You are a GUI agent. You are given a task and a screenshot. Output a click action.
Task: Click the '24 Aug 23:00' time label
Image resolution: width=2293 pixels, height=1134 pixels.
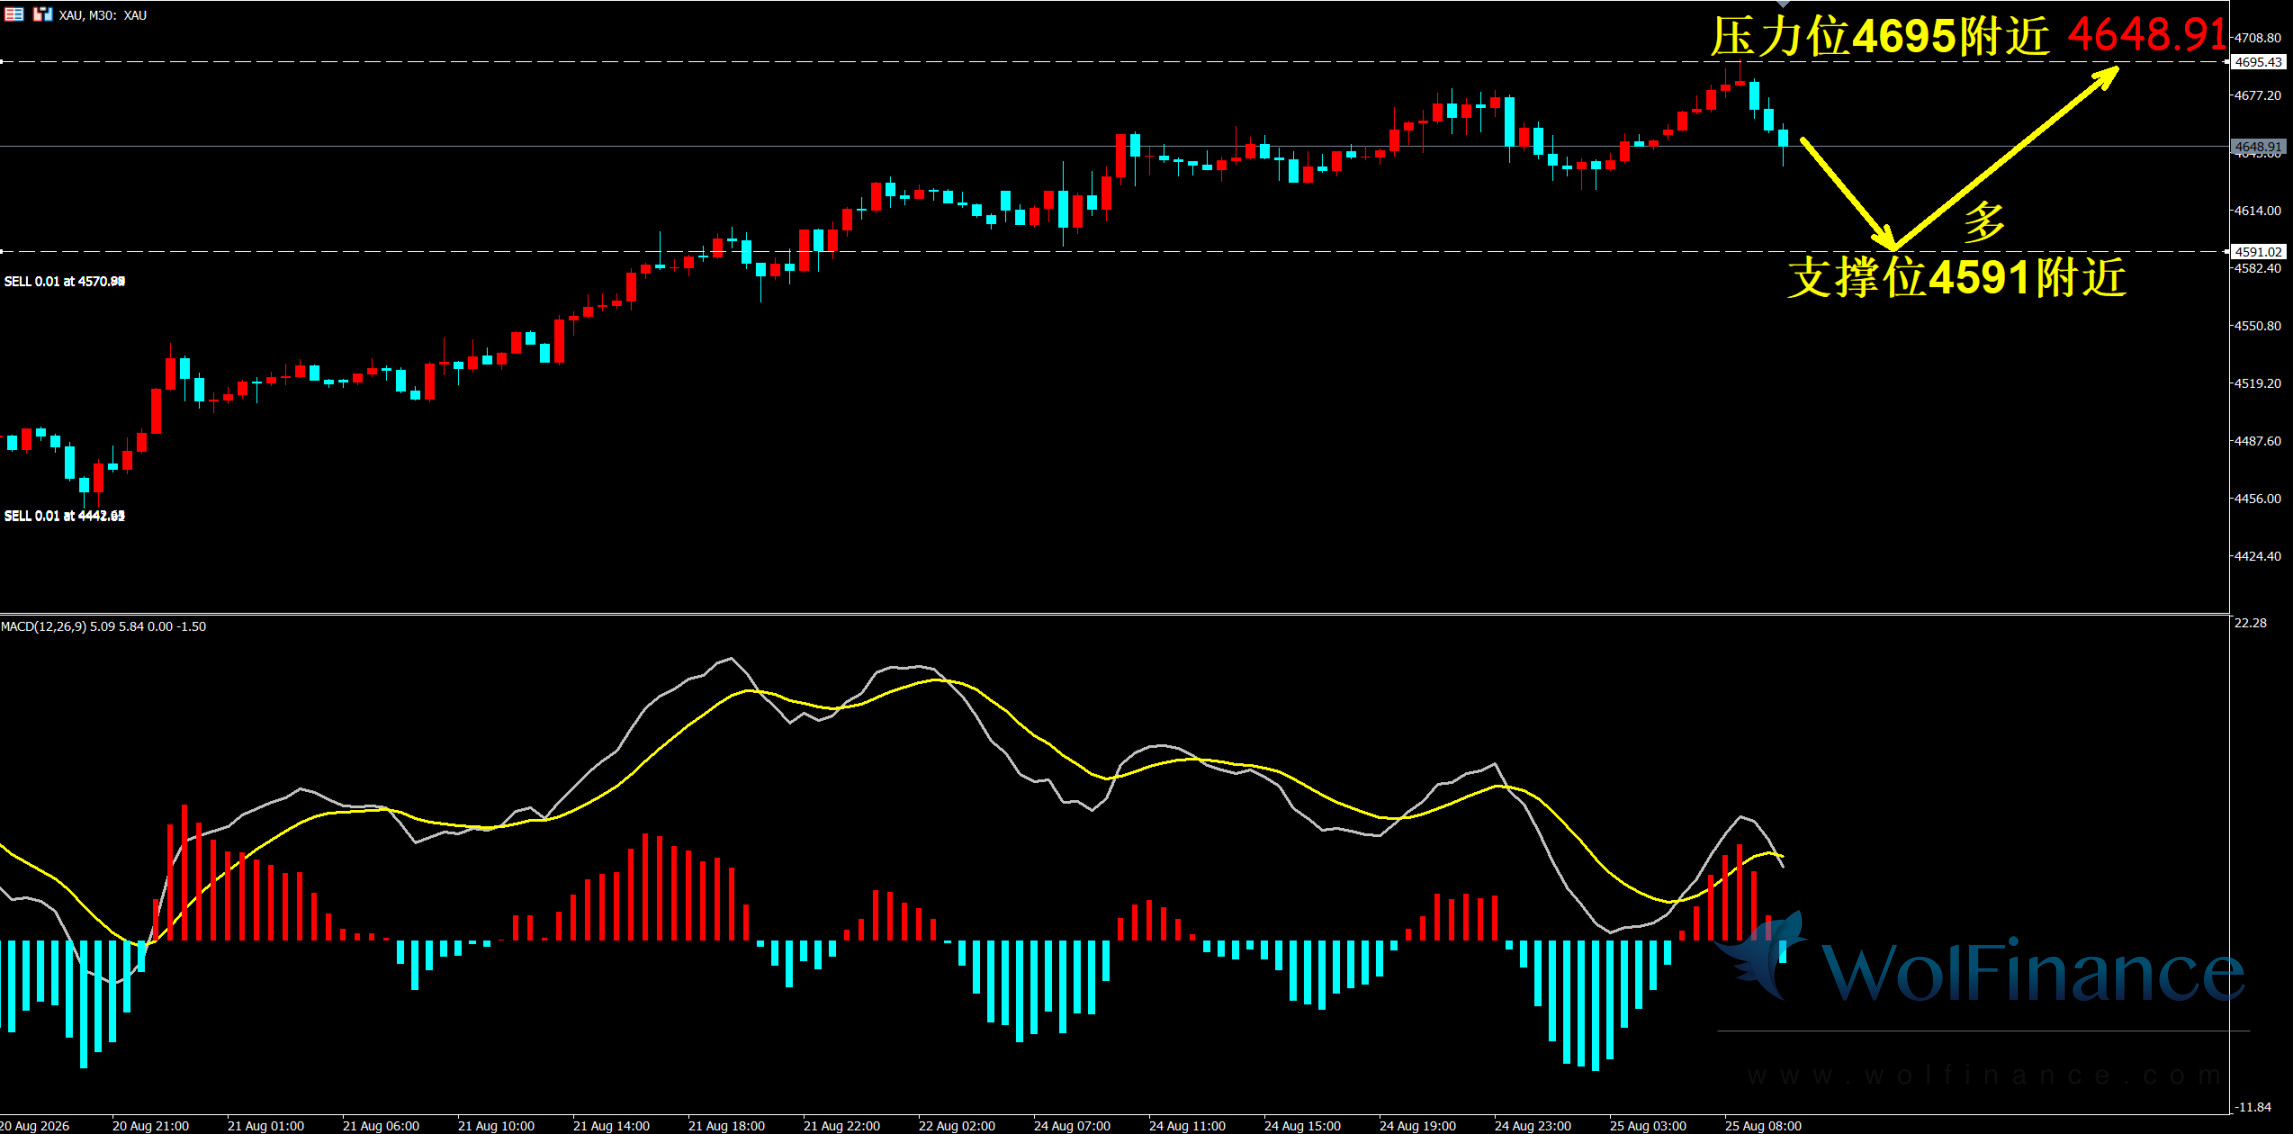coord(1533,1126)
